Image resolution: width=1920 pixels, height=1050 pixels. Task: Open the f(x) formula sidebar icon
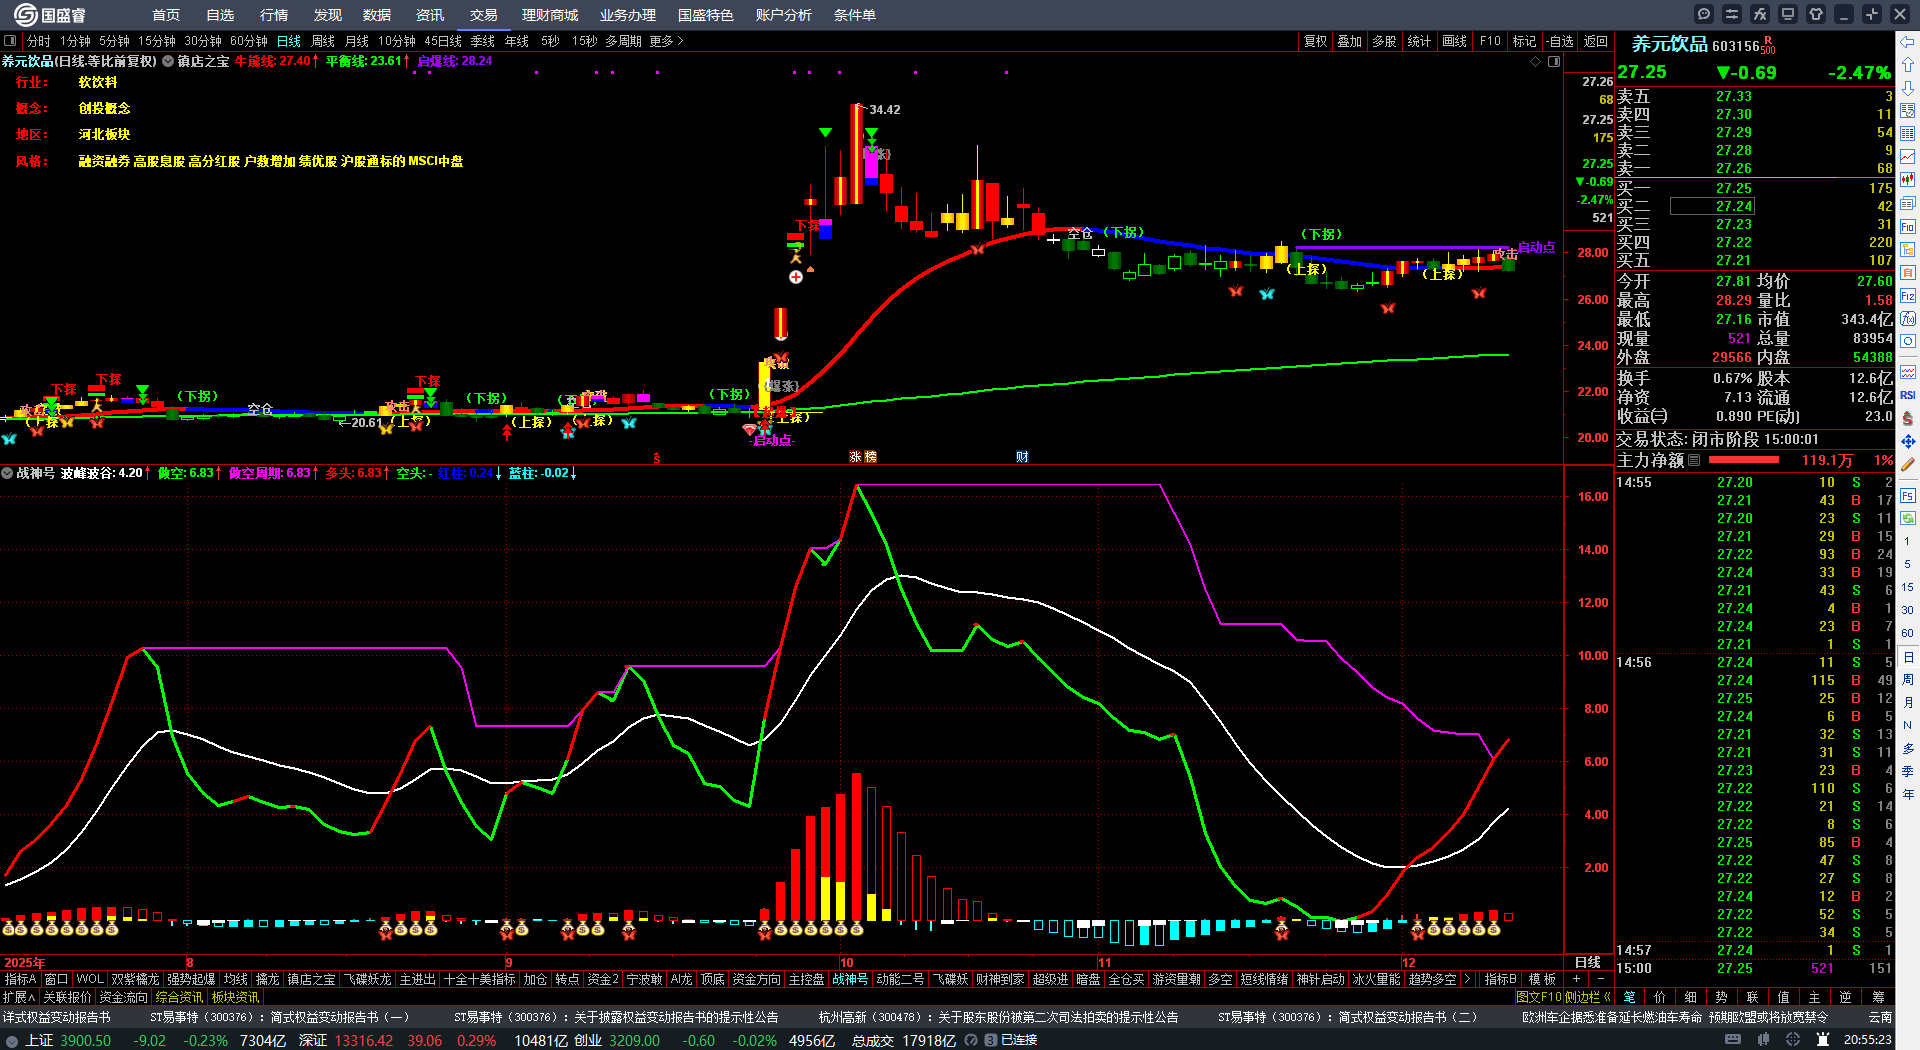tap(1908, 319)
